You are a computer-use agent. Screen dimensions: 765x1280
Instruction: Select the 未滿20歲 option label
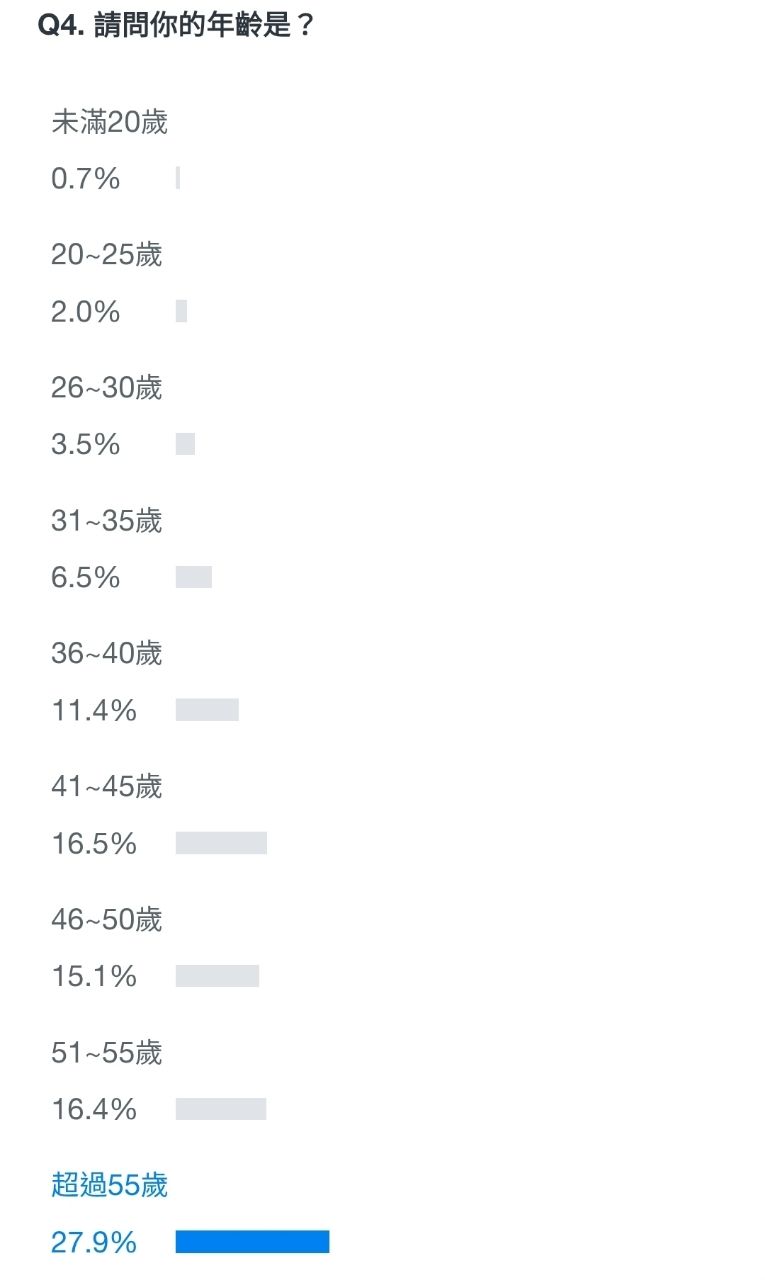click(x=109, y=122)
